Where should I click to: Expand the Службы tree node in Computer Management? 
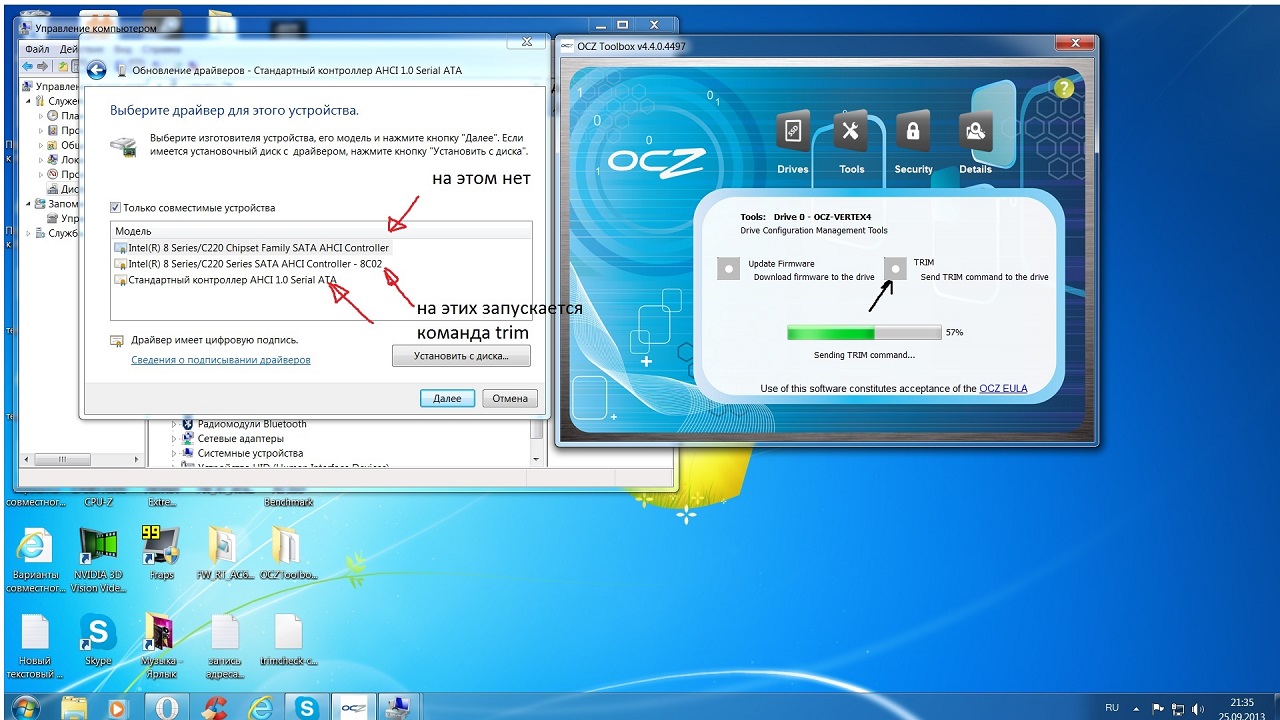pyautogui.click(x=28, y=233)
